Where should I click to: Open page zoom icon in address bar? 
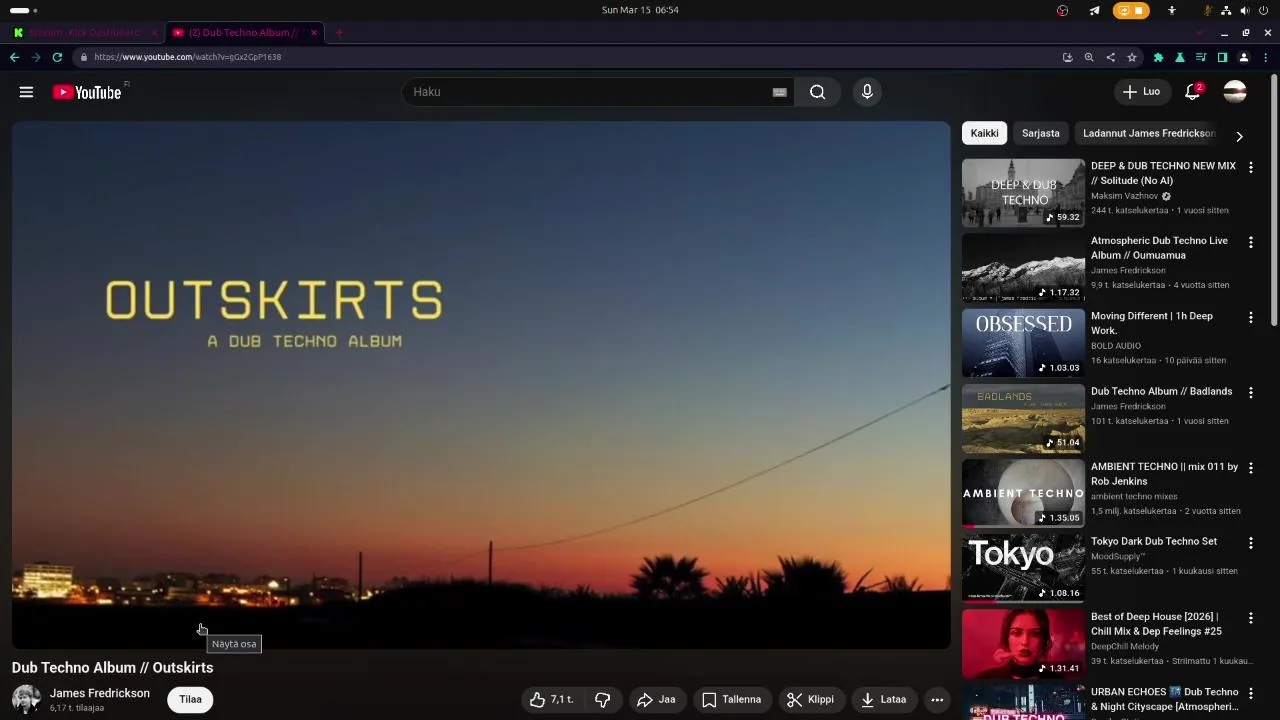1089,57
